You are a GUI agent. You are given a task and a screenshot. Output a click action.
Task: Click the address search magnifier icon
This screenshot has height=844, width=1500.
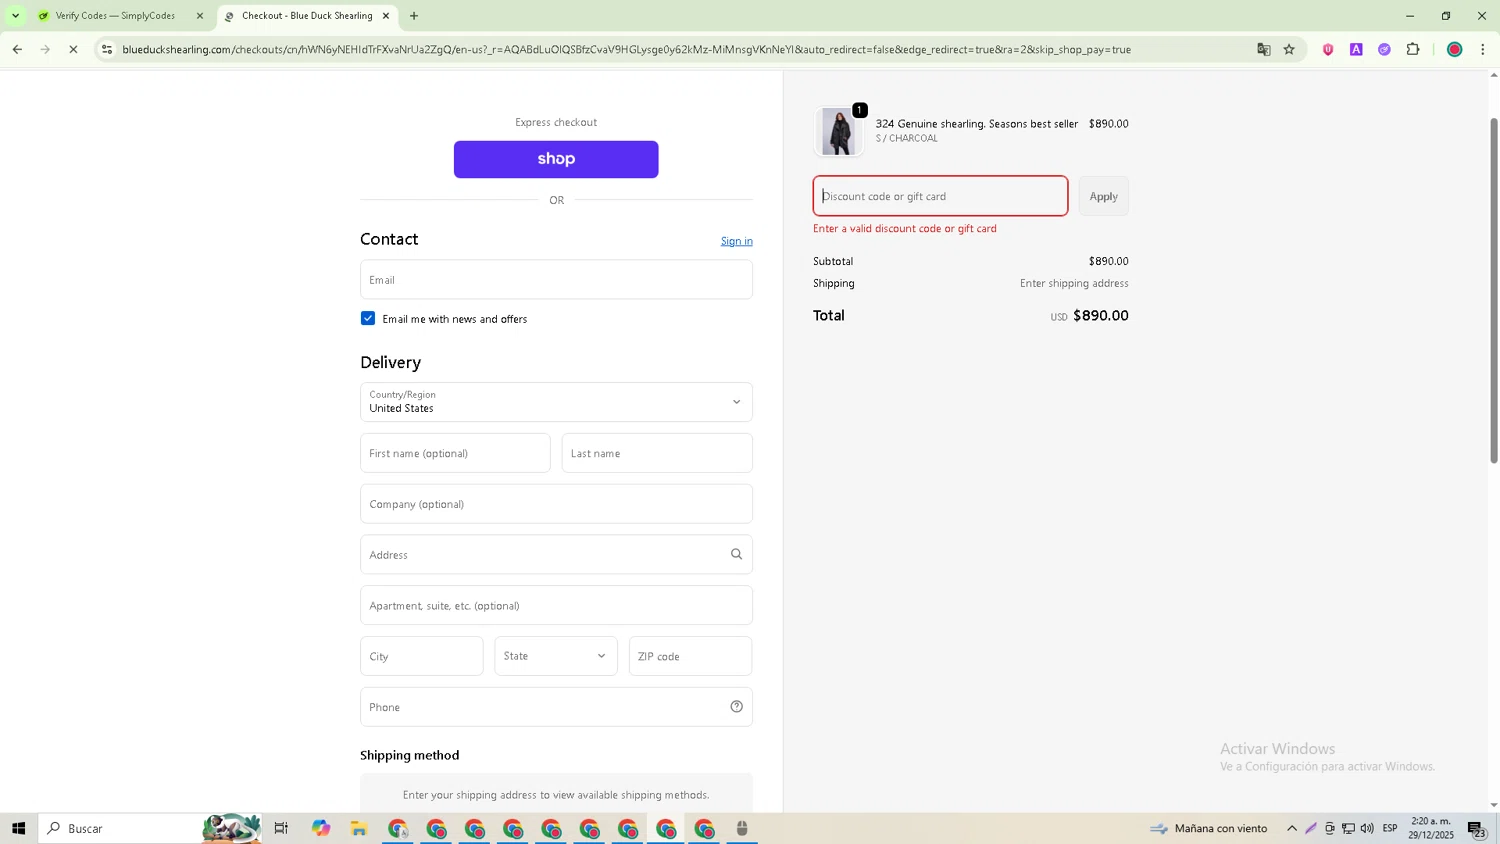pyautogui.click(x=737, y=554)
